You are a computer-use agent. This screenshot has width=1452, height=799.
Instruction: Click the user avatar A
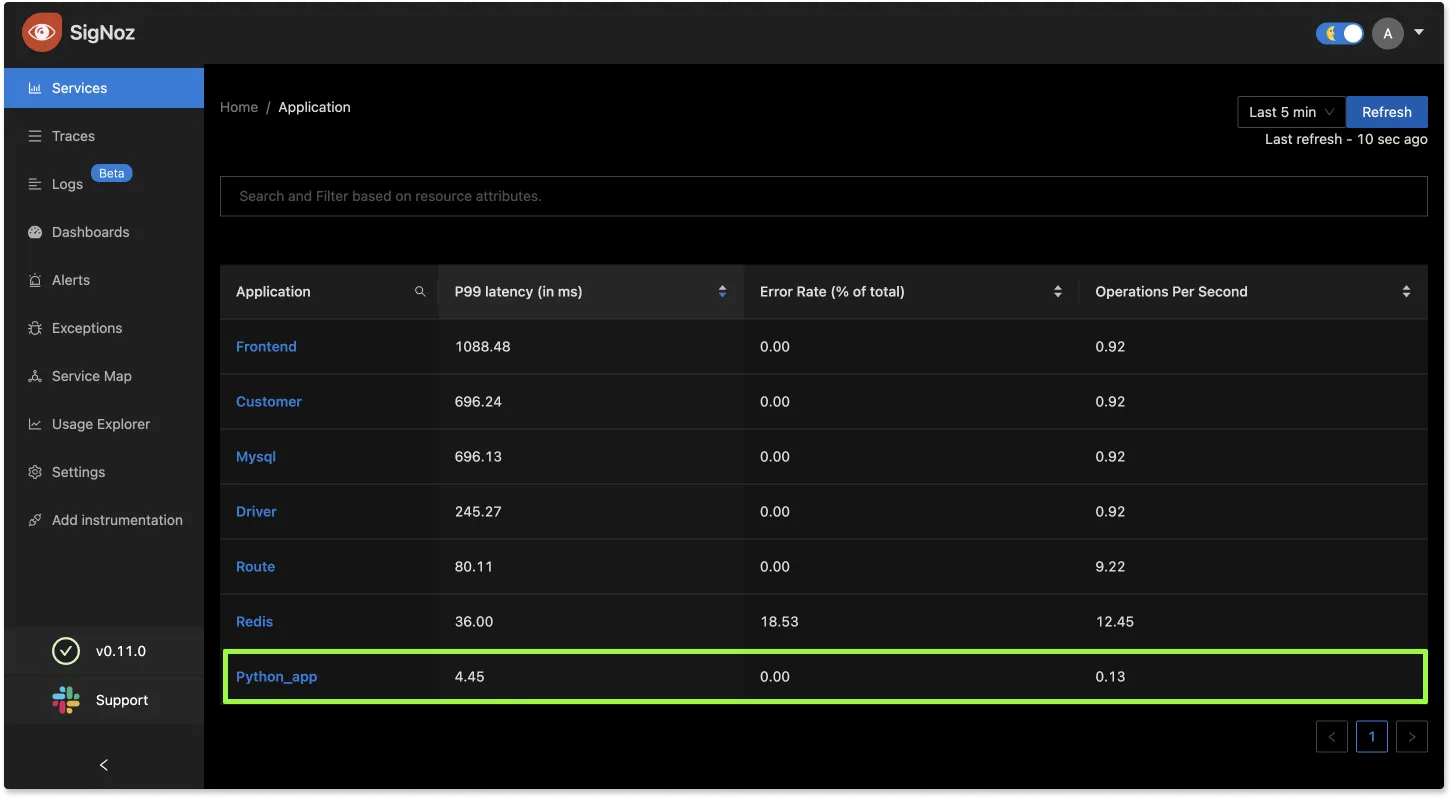(x=1387, y=33)
